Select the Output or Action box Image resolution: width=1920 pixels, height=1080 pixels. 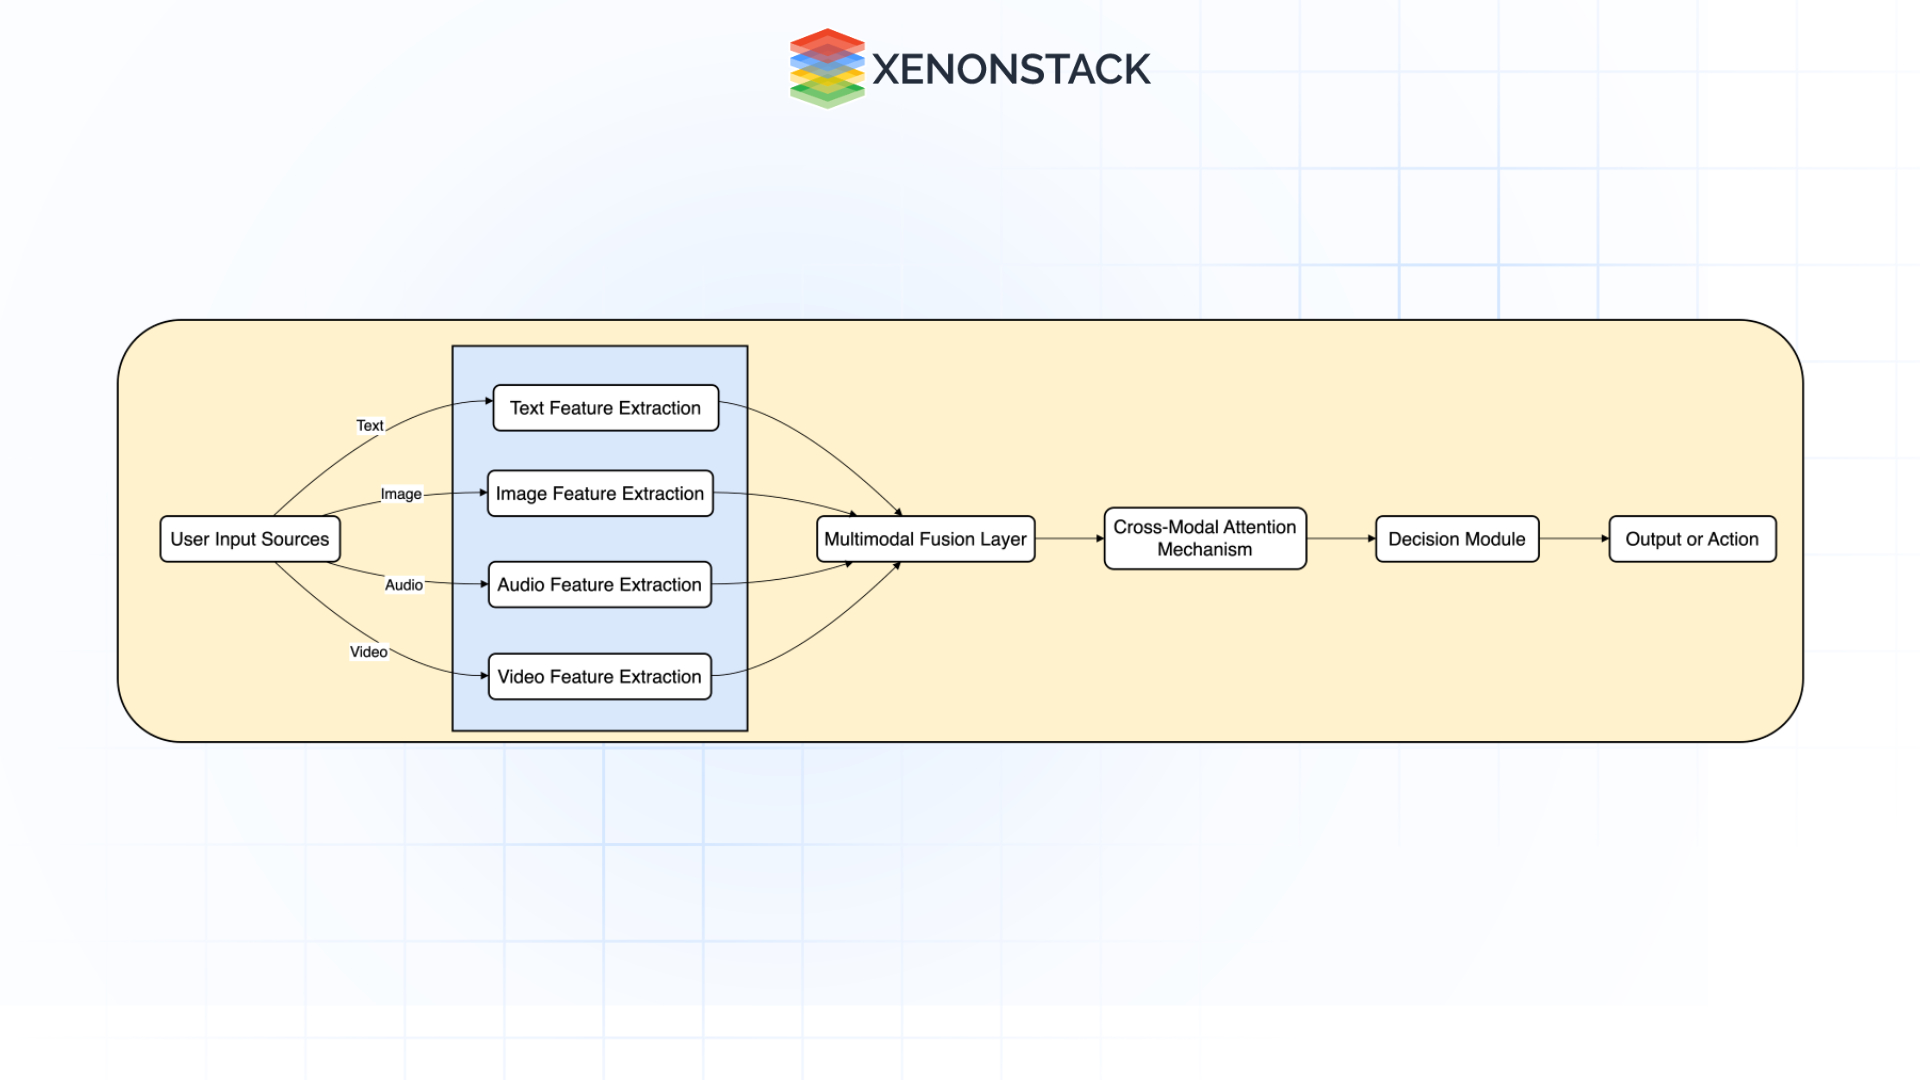pyautogui.click(x=1691, y=539)
